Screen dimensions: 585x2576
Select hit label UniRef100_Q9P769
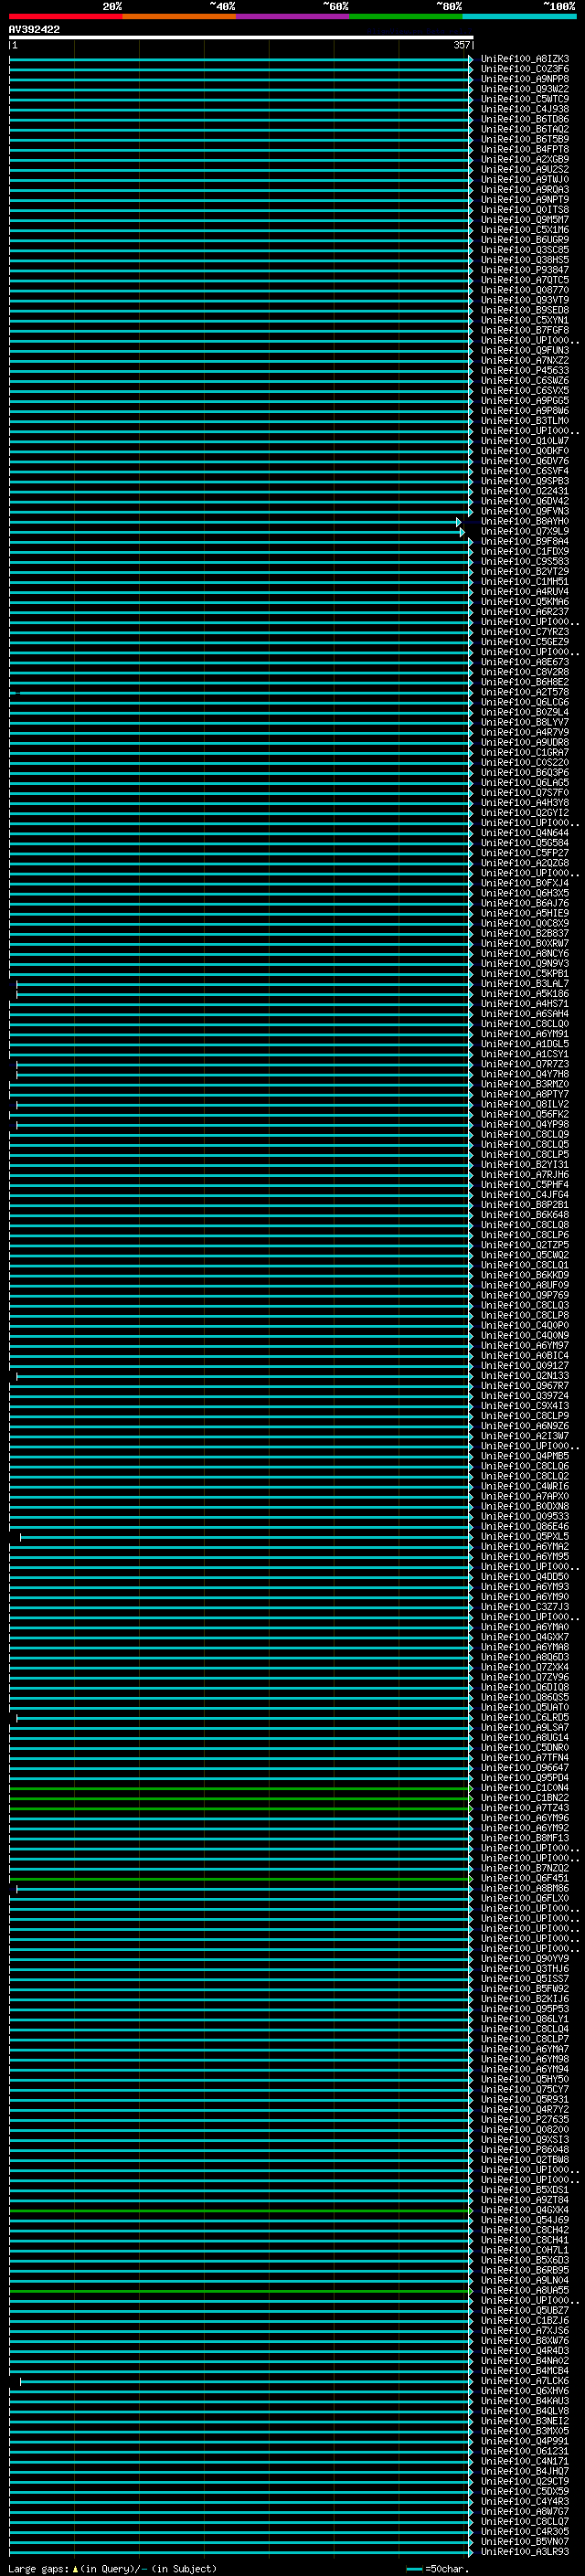pyautogui.click(x=525, y=1295)
